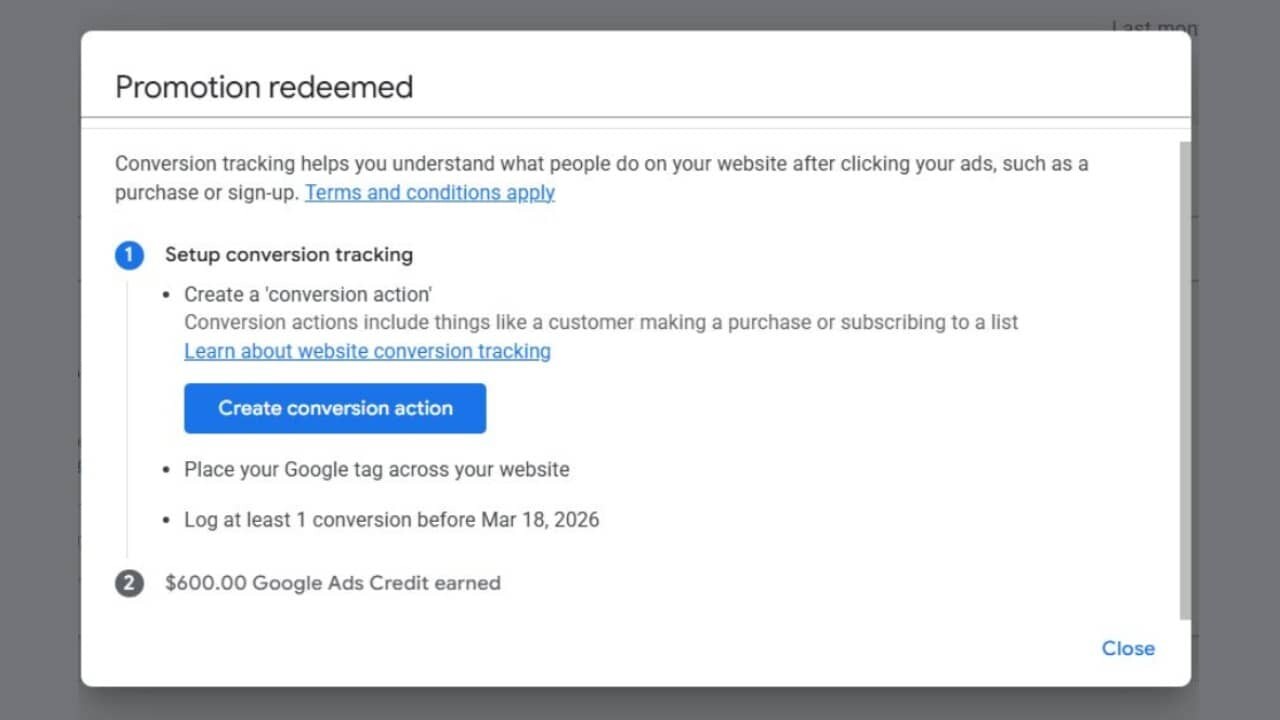Screen dimensions: 1280x720
Task: Close the Promotion redeemed dialog
Action: pyautogui.click(x=1127, y=648)
